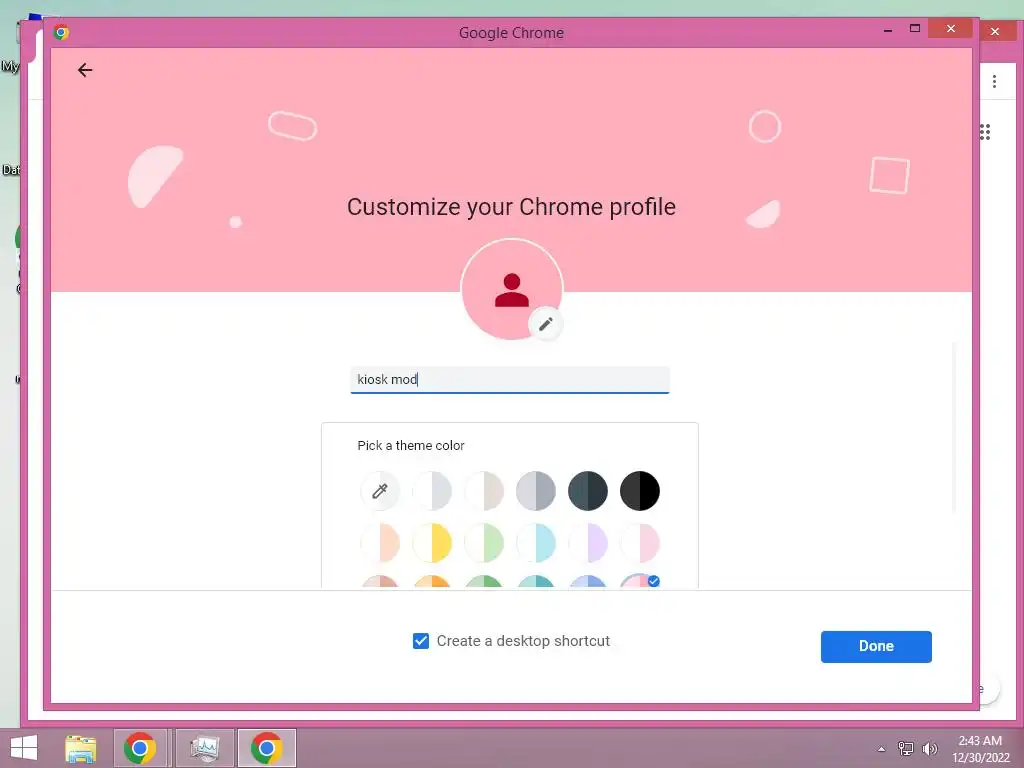Image resolution: width=1024 pixels, height=768 pixels.
Task: Click the dialog's vertical scrollbar
Action: [x=953, y=428]
